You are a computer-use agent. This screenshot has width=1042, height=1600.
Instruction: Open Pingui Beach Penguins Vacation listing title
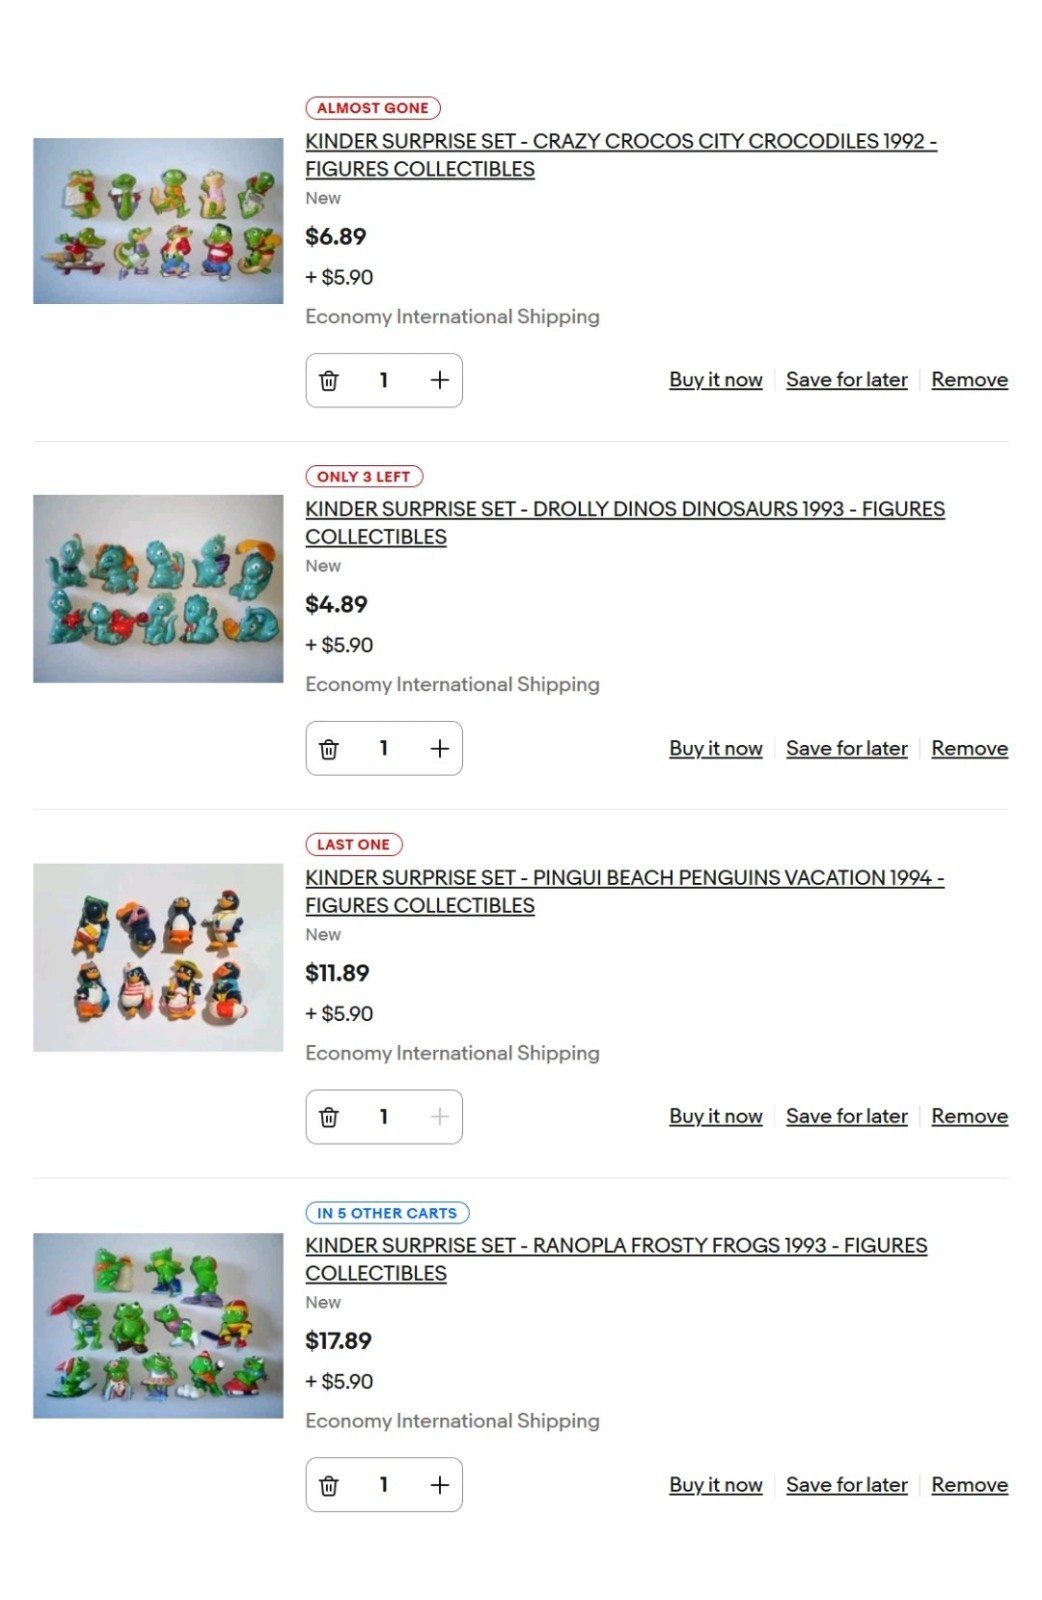625,891
